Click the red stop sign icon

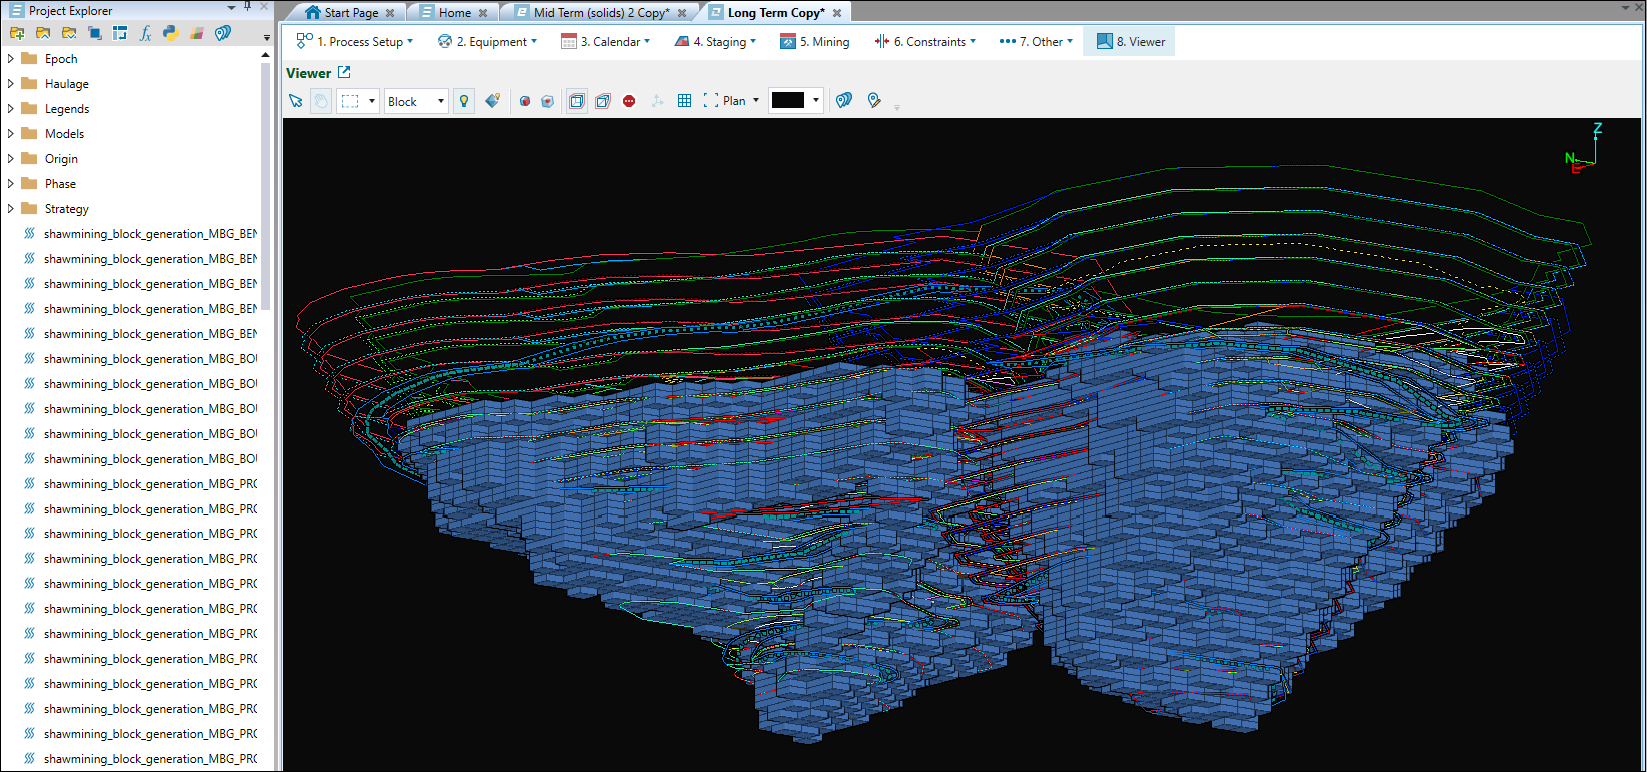629,101
